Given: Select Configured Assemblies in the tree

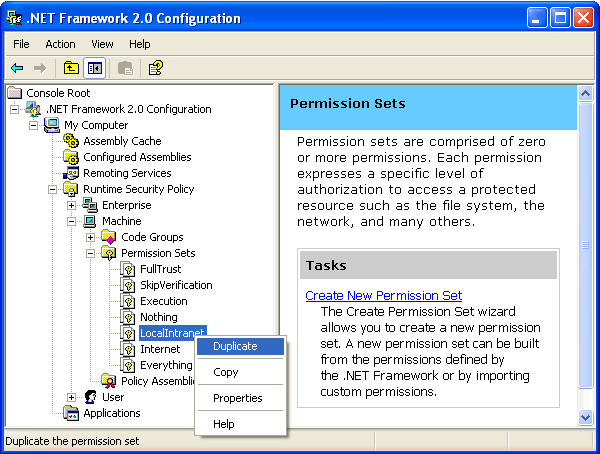Looking at the screenshot, I should tap(137, 157).
